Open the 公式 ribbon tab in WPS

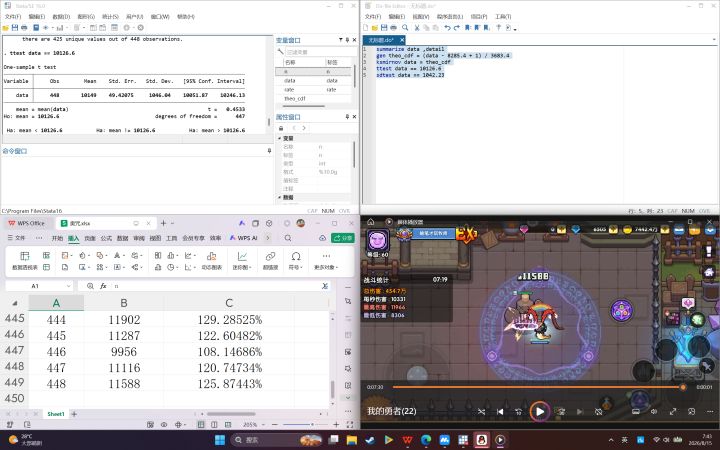point(106,238)
